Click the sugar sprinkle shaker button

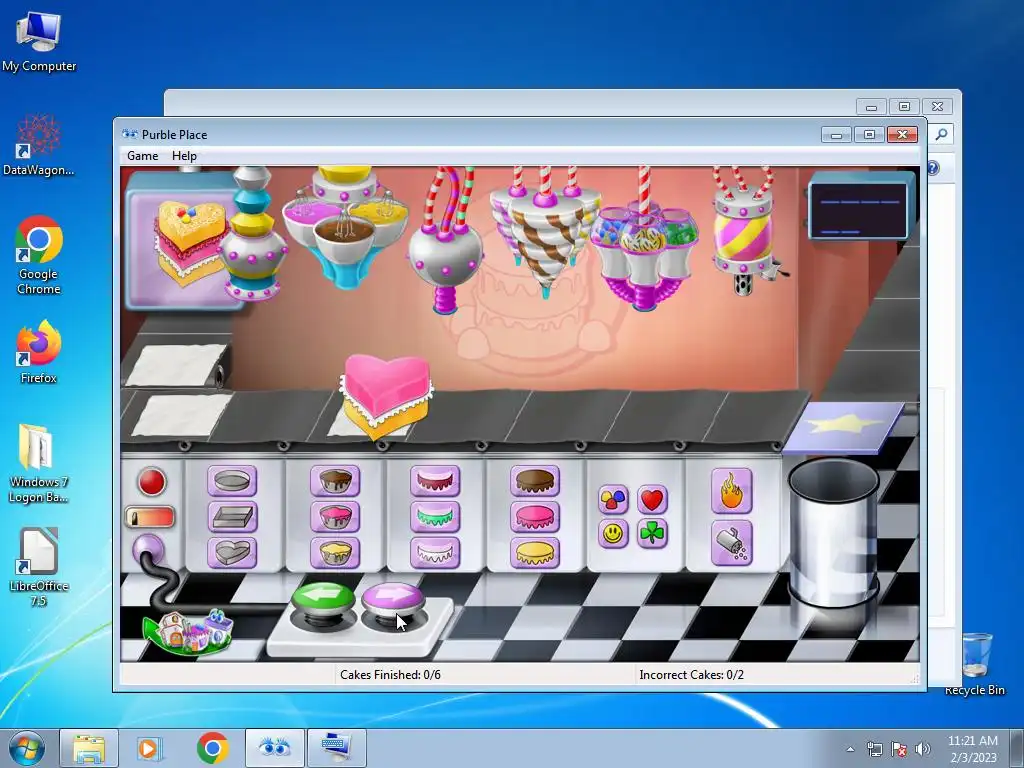point(731,543)
